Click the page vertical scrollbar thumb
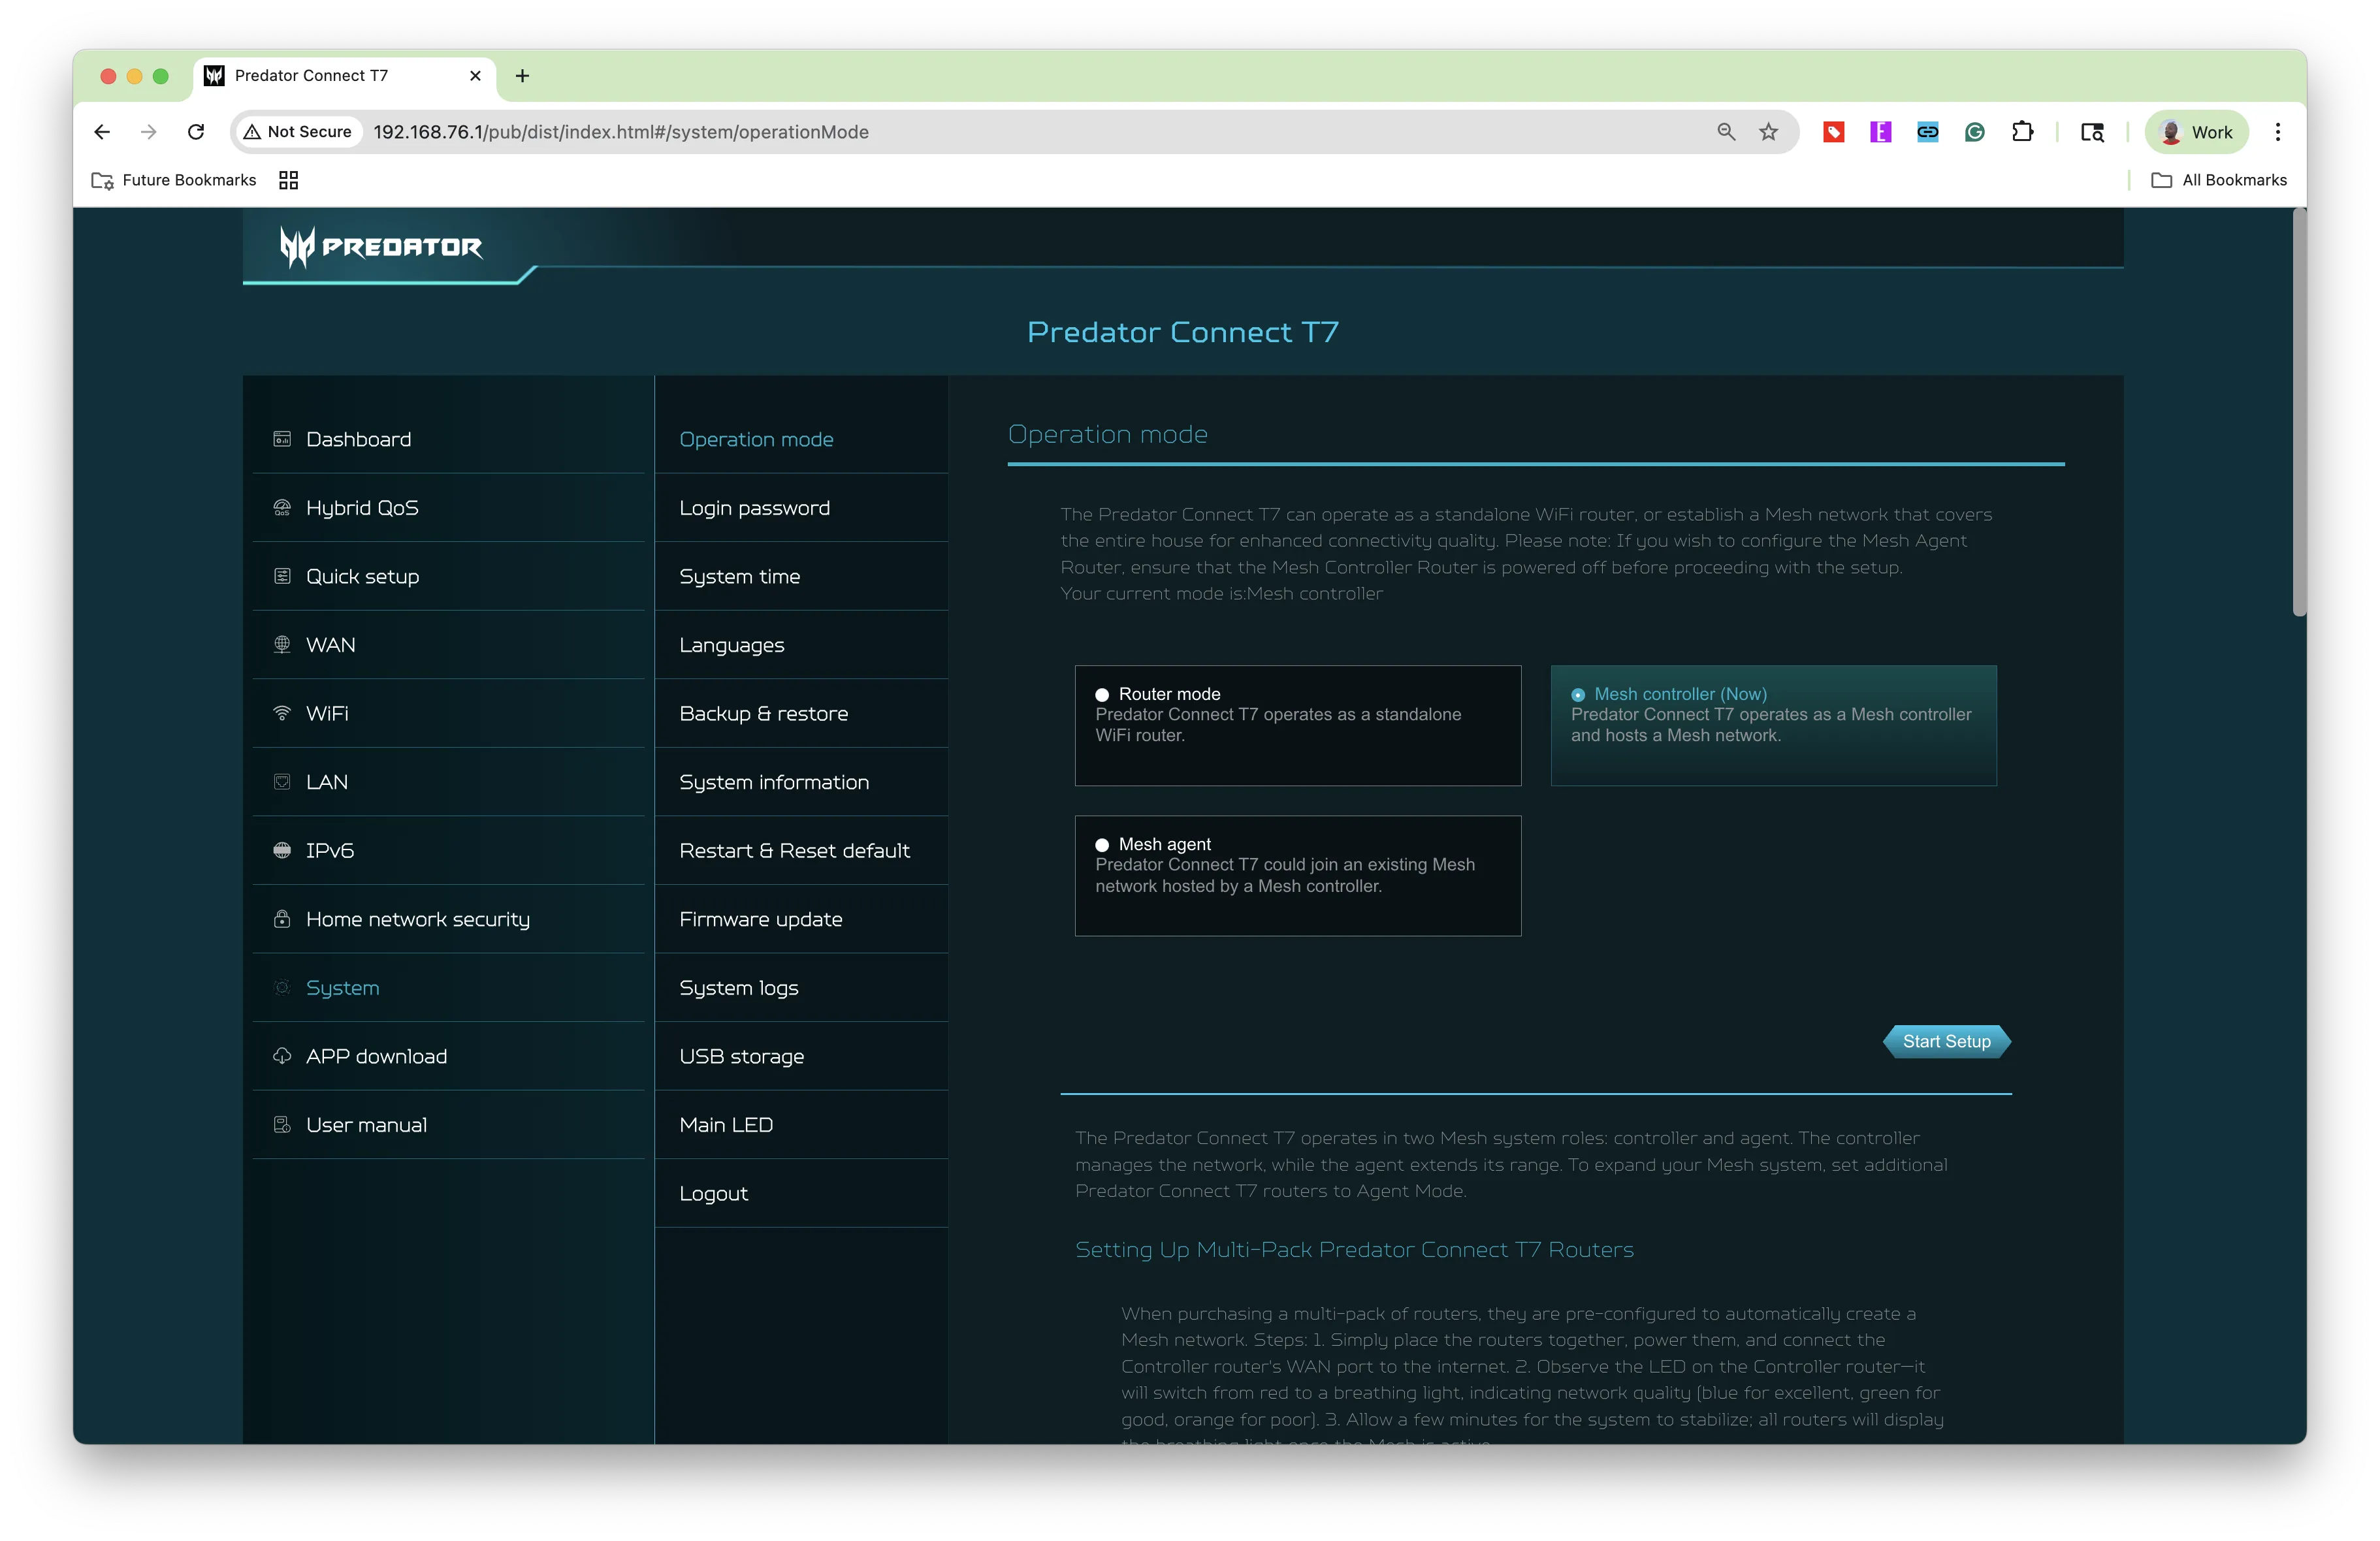The height and width of the screenshot is (1541, 2380). click(x=2299, y=412)
